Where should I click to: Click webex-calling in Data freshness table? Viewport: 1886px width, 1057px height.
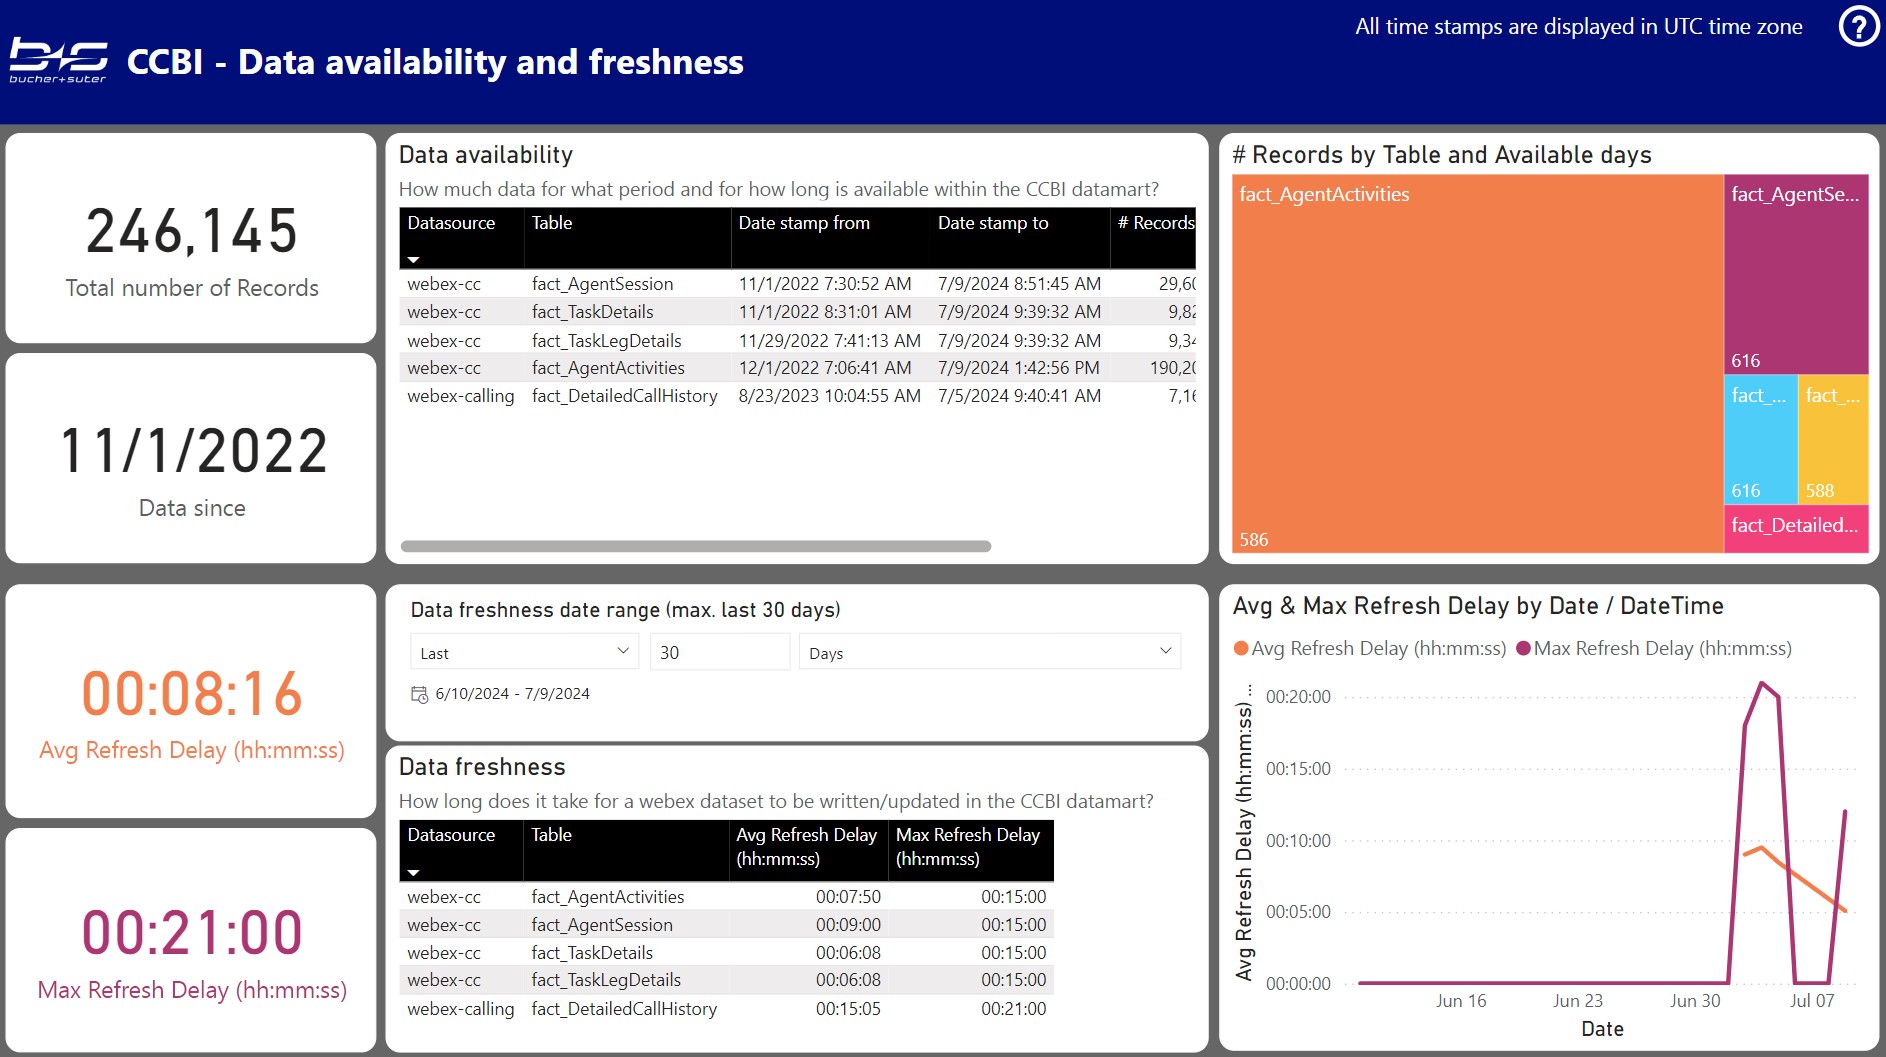click(460, 1009)
